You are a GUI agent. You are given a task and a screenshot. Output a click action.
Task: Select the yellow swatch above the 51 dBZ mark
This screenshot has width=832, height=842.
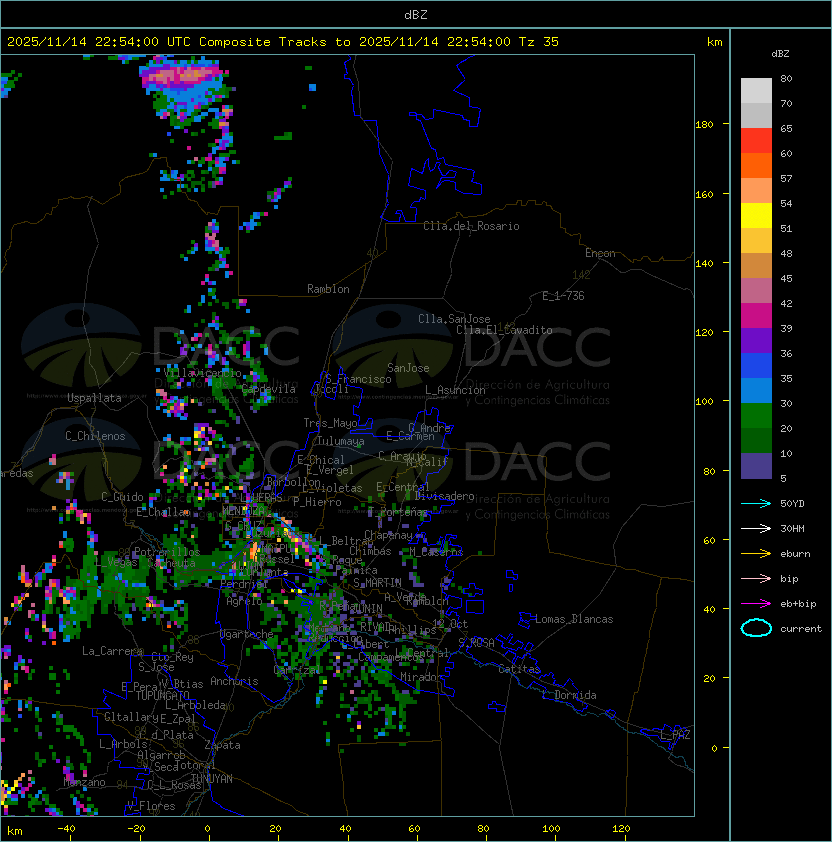pyautogui.click(x=756, y=216)
